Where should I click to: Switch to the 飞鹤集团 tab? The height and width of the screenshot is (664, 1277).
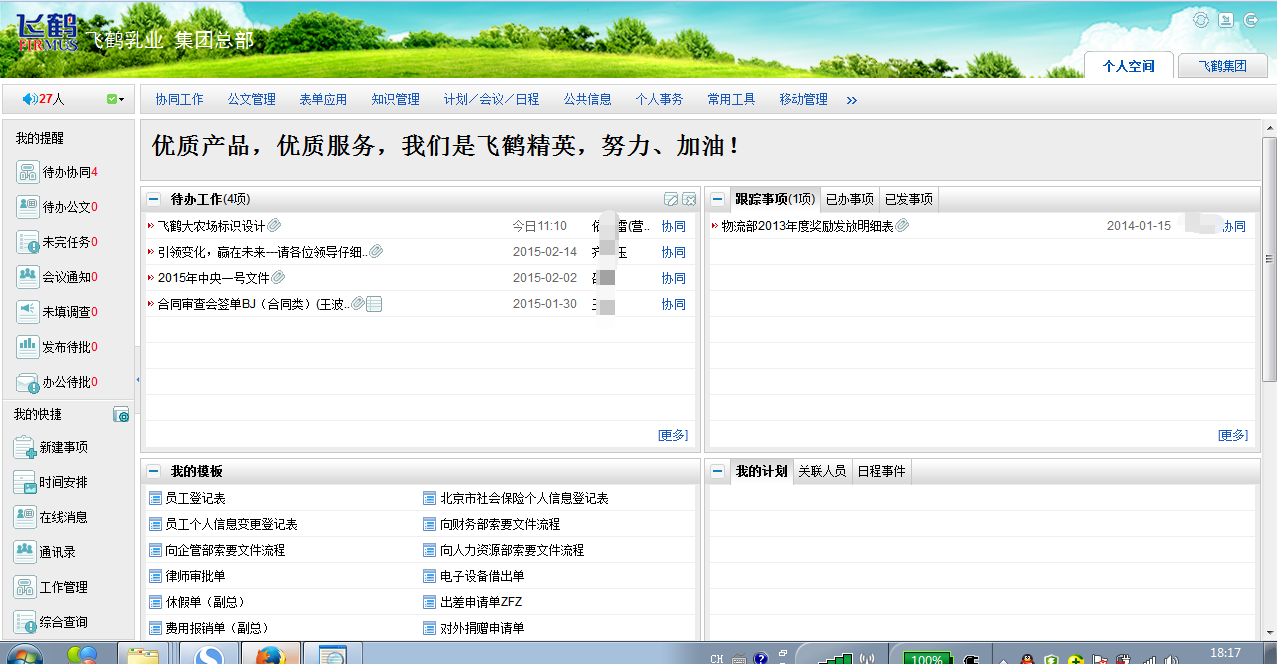point(1223,66)
